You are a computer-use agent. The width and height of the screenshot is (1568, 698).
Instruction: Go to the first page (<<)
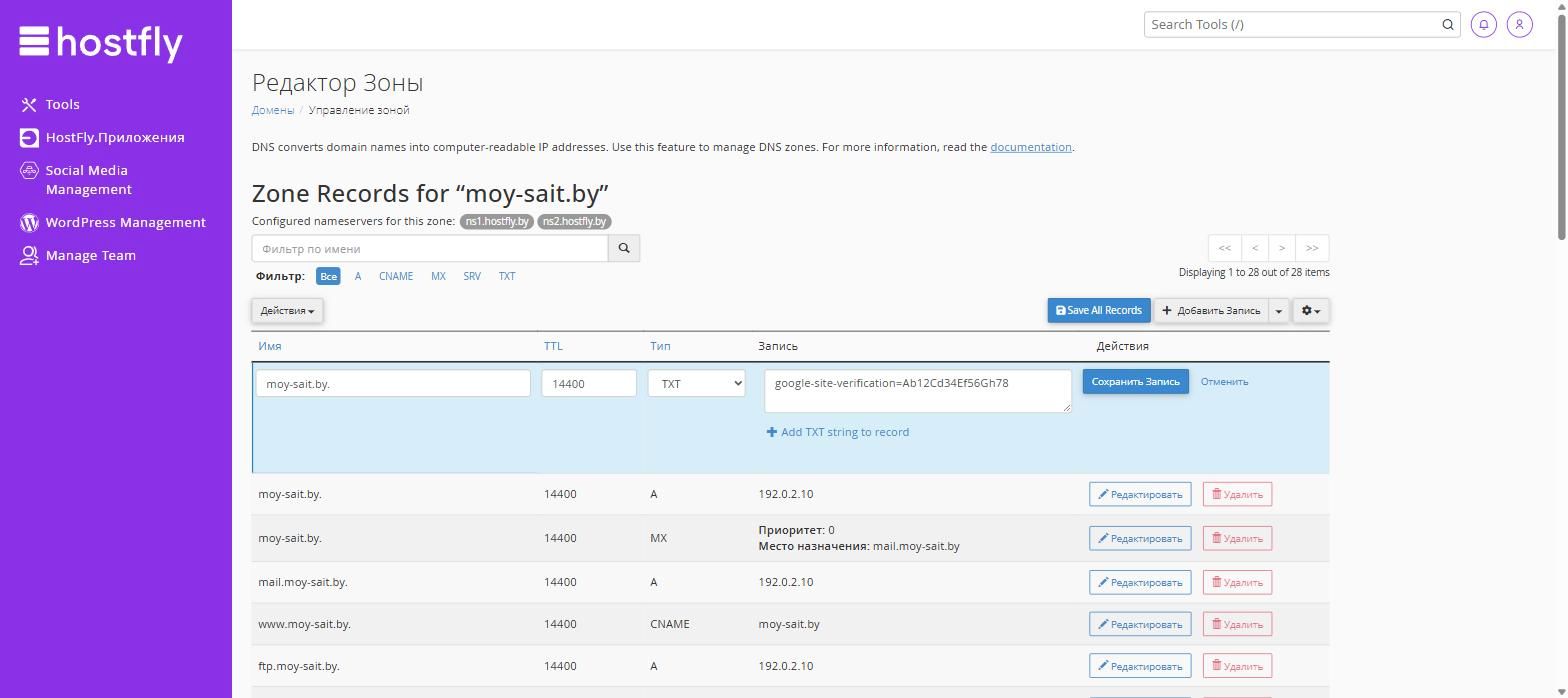tap(1224, 248)
